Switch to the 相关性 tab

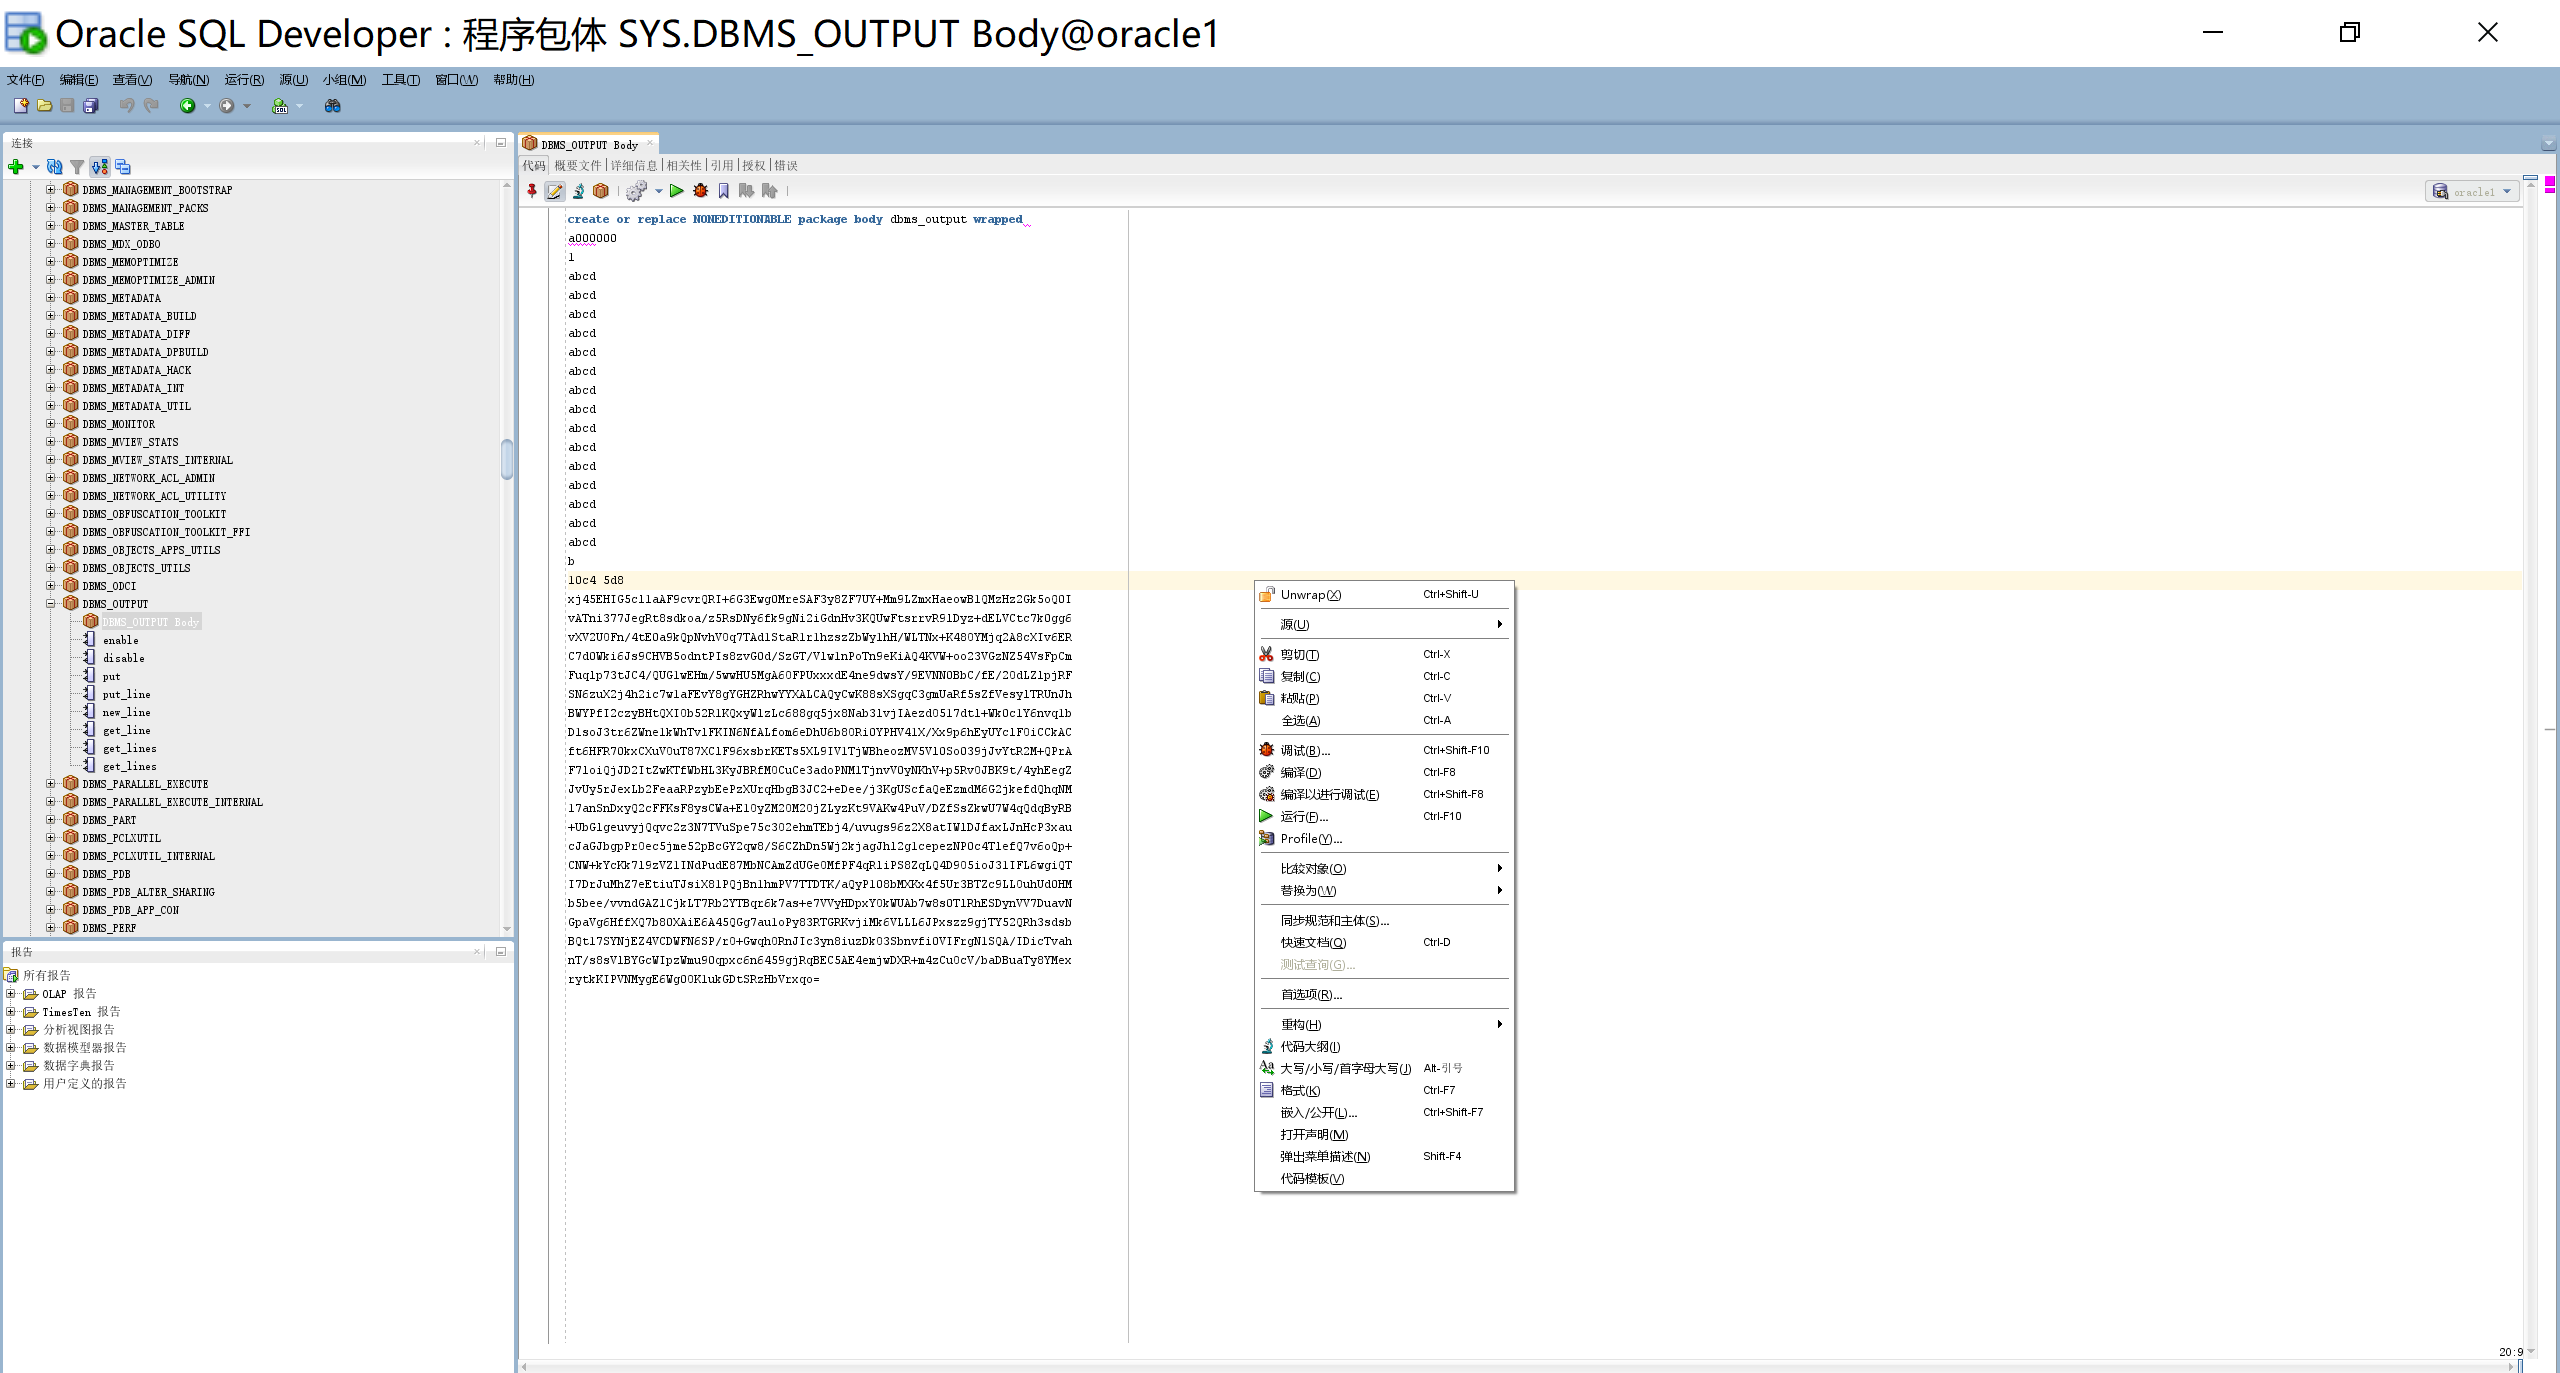(684, 166)
